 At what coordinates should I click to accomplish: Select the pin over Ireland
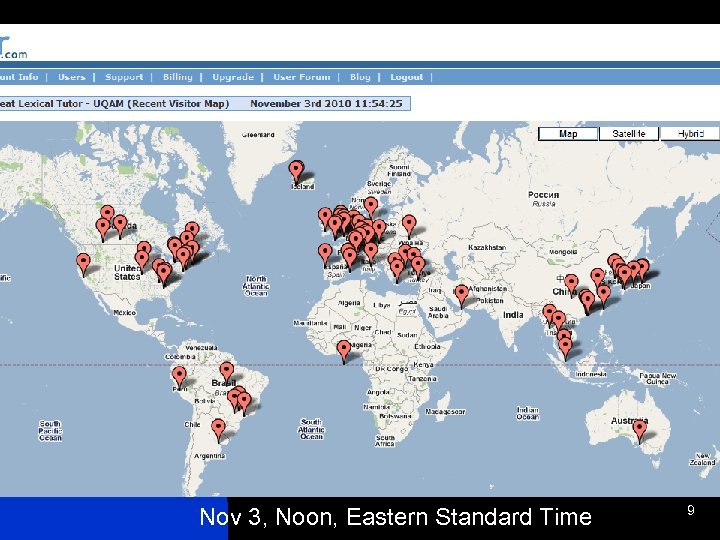point(325,219)
